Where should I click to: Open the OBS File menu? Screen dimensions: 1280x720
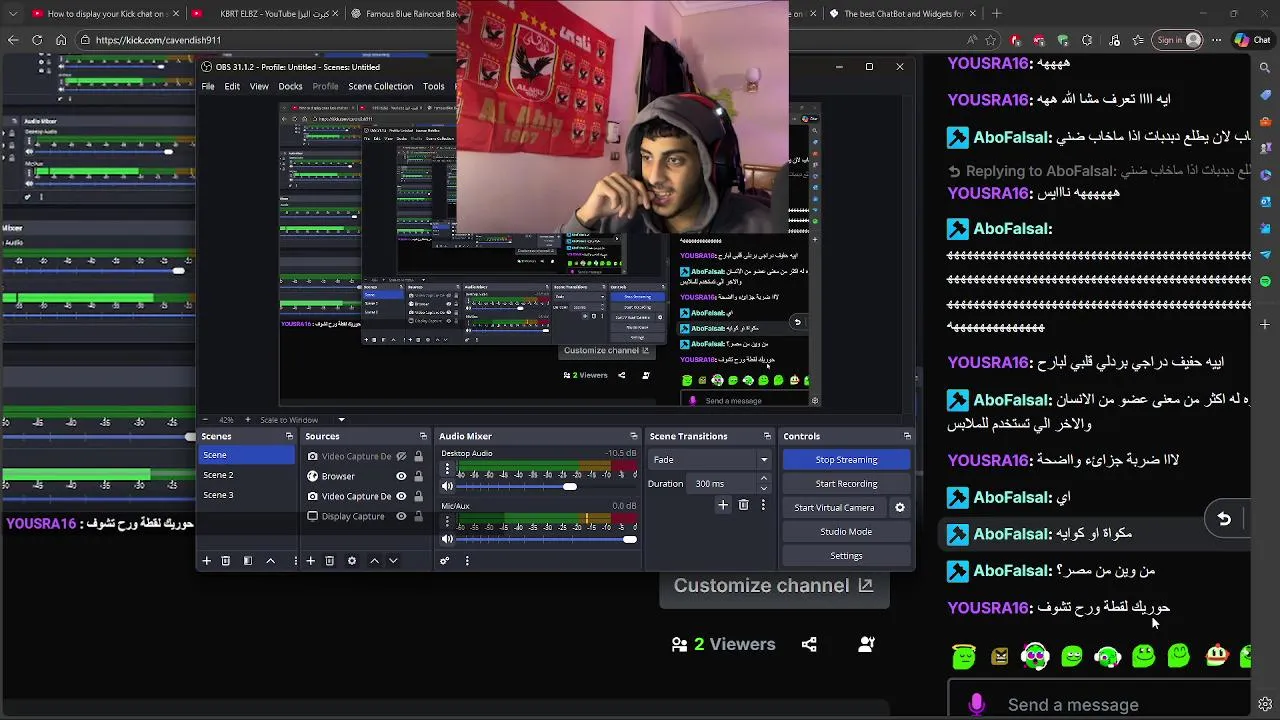(208, 87)
